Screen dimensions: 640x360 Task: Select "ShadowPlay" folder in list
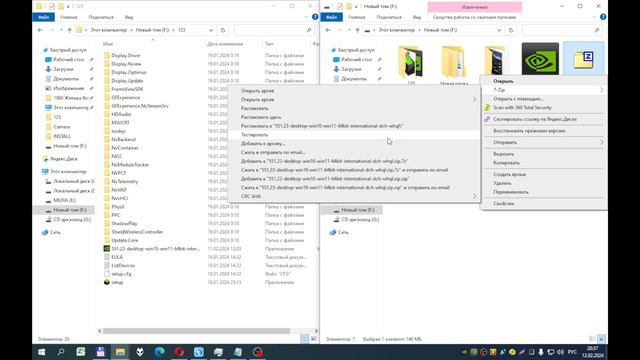[x=124, y=223]
